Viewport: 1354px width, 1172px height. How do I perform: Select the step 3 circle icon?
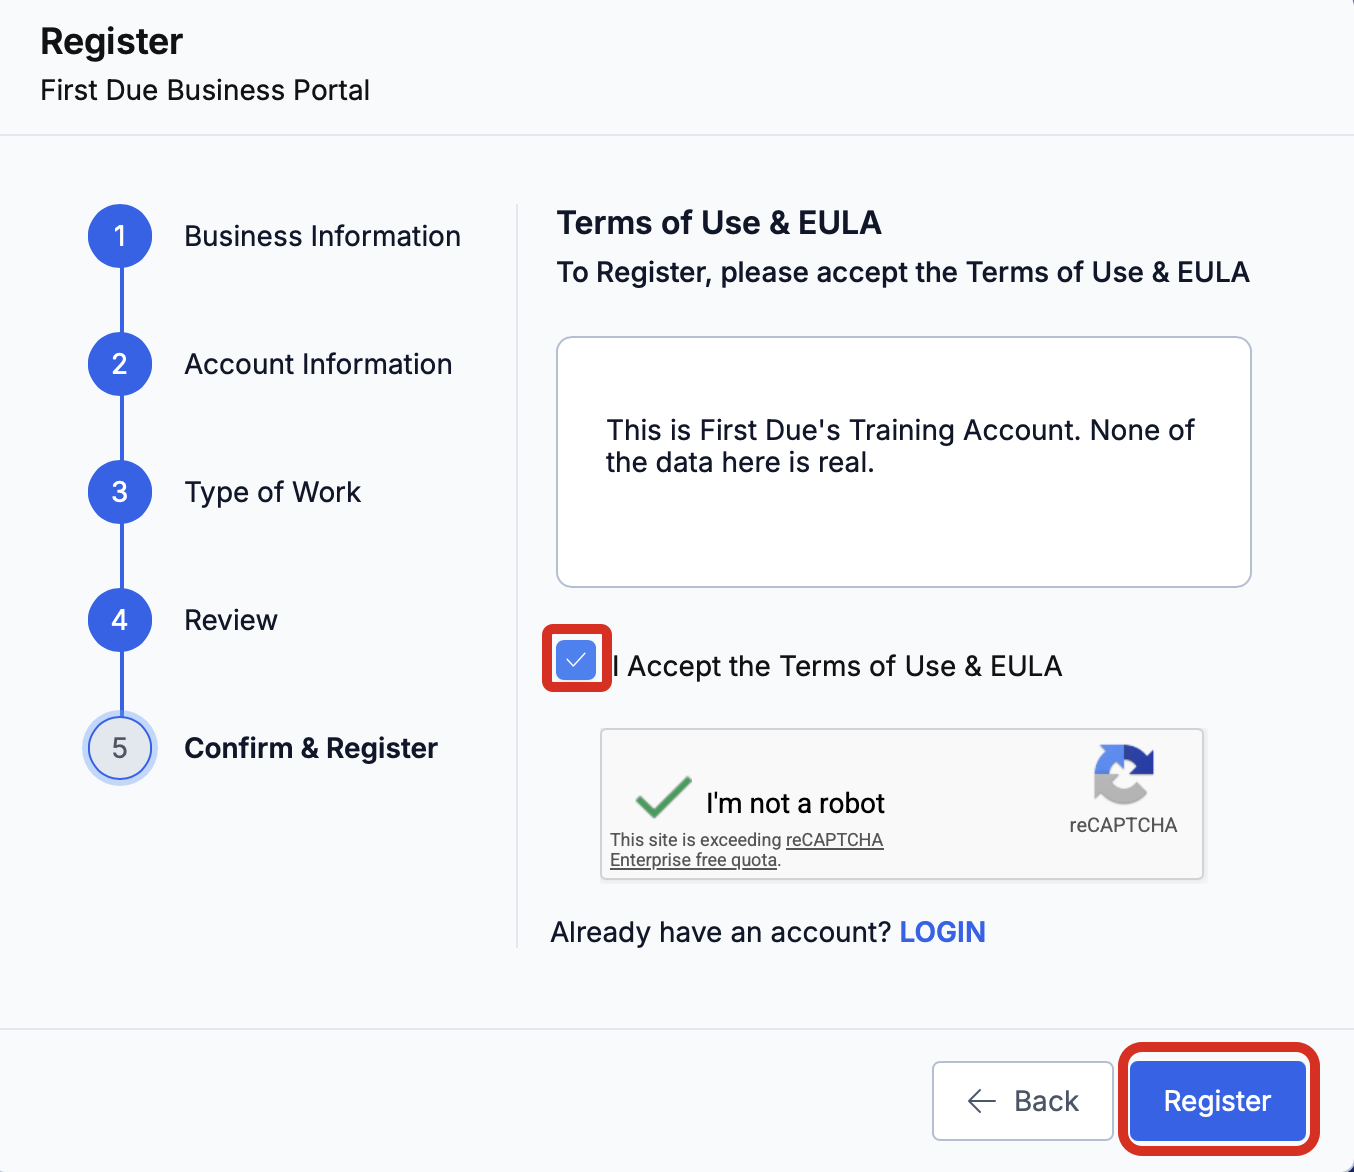(120, 492)
